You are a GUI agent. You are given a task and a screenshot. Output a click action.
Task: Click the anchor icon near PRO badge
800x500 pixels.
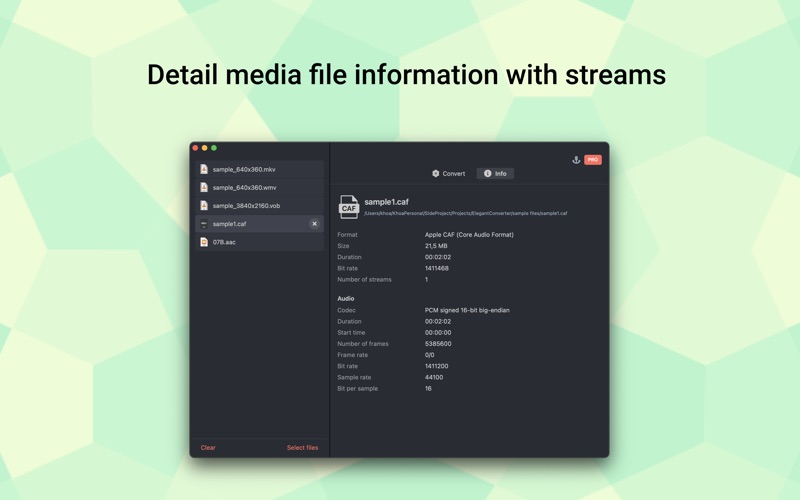coord(576,160)
